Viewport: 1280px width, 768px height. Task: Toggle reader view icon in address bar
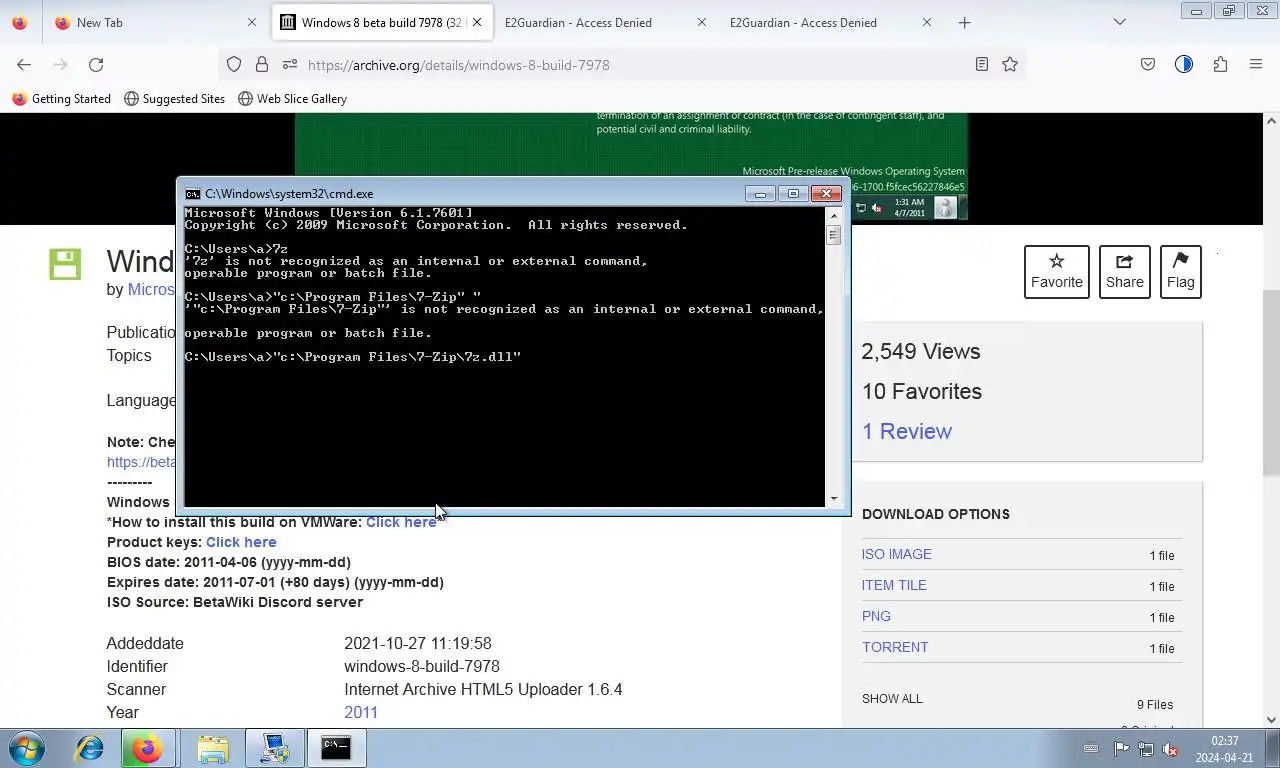click(x=982, y=64)
